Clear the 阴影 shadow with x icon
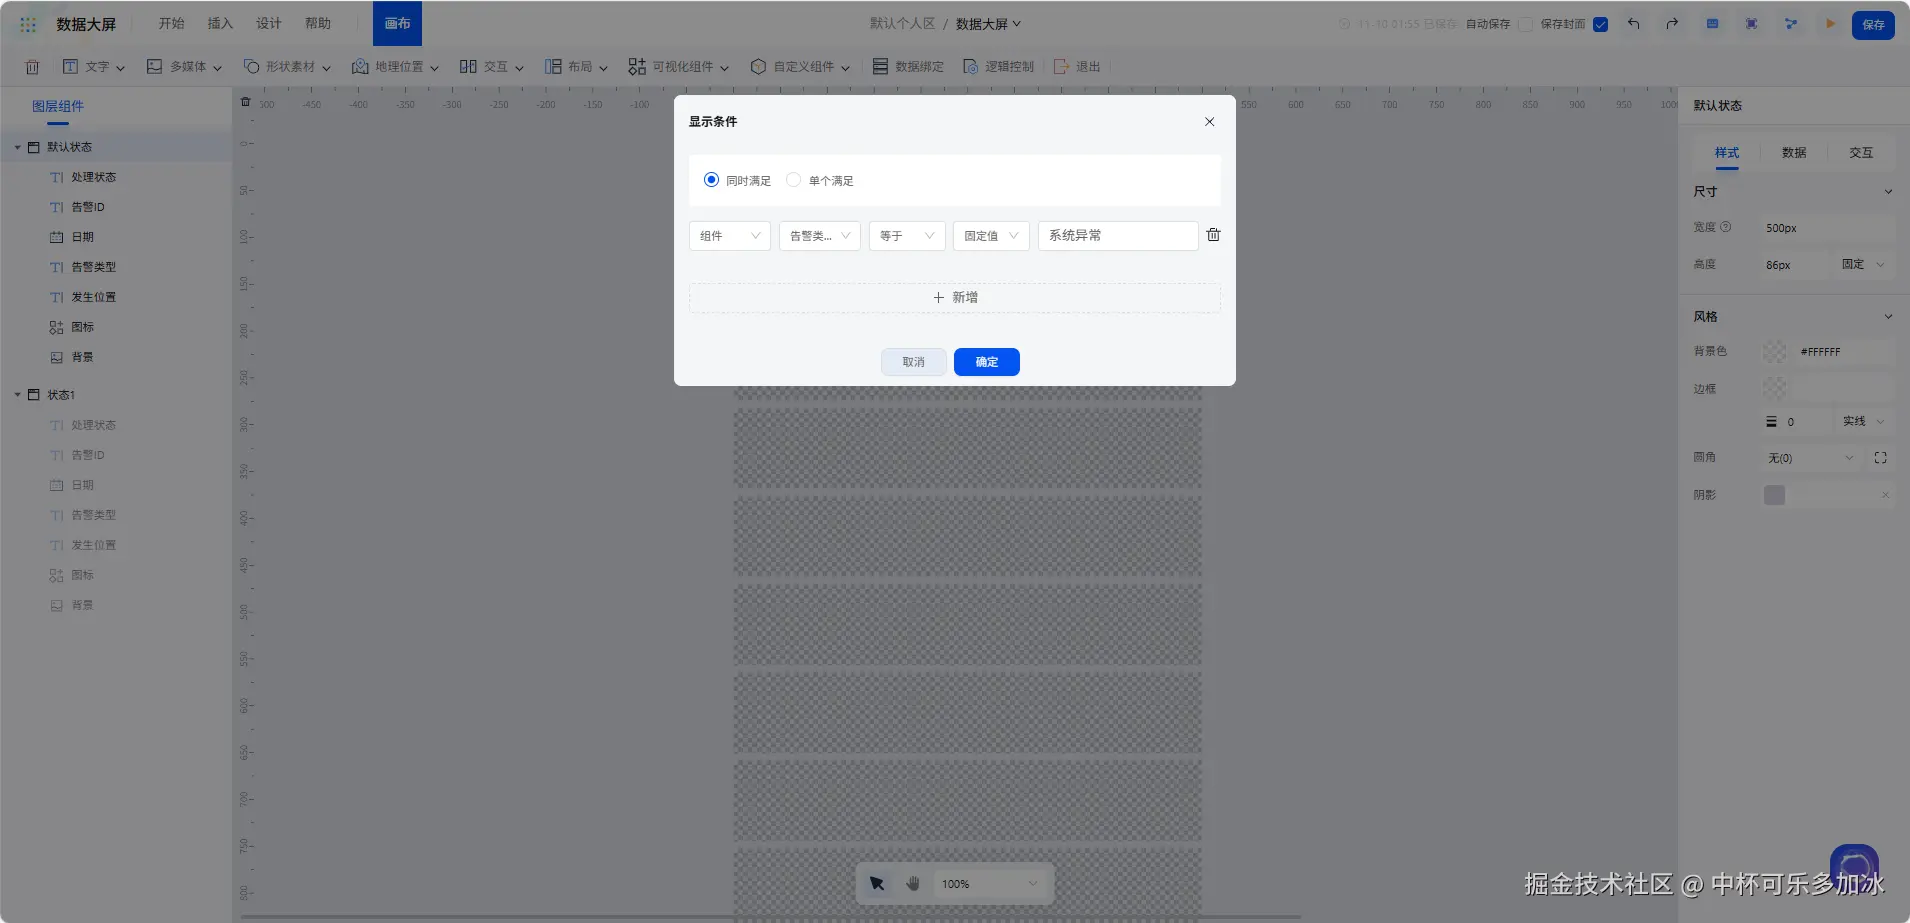 (x=1885, y=495)
